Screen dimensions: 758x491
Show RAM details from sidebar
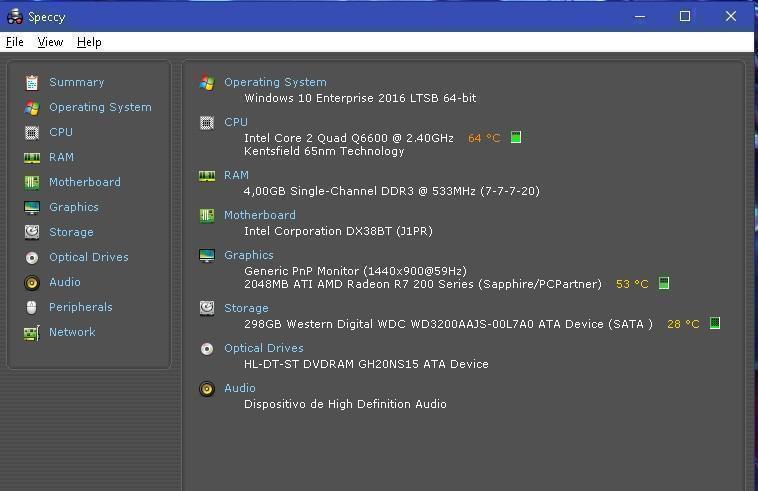point(61,157)
